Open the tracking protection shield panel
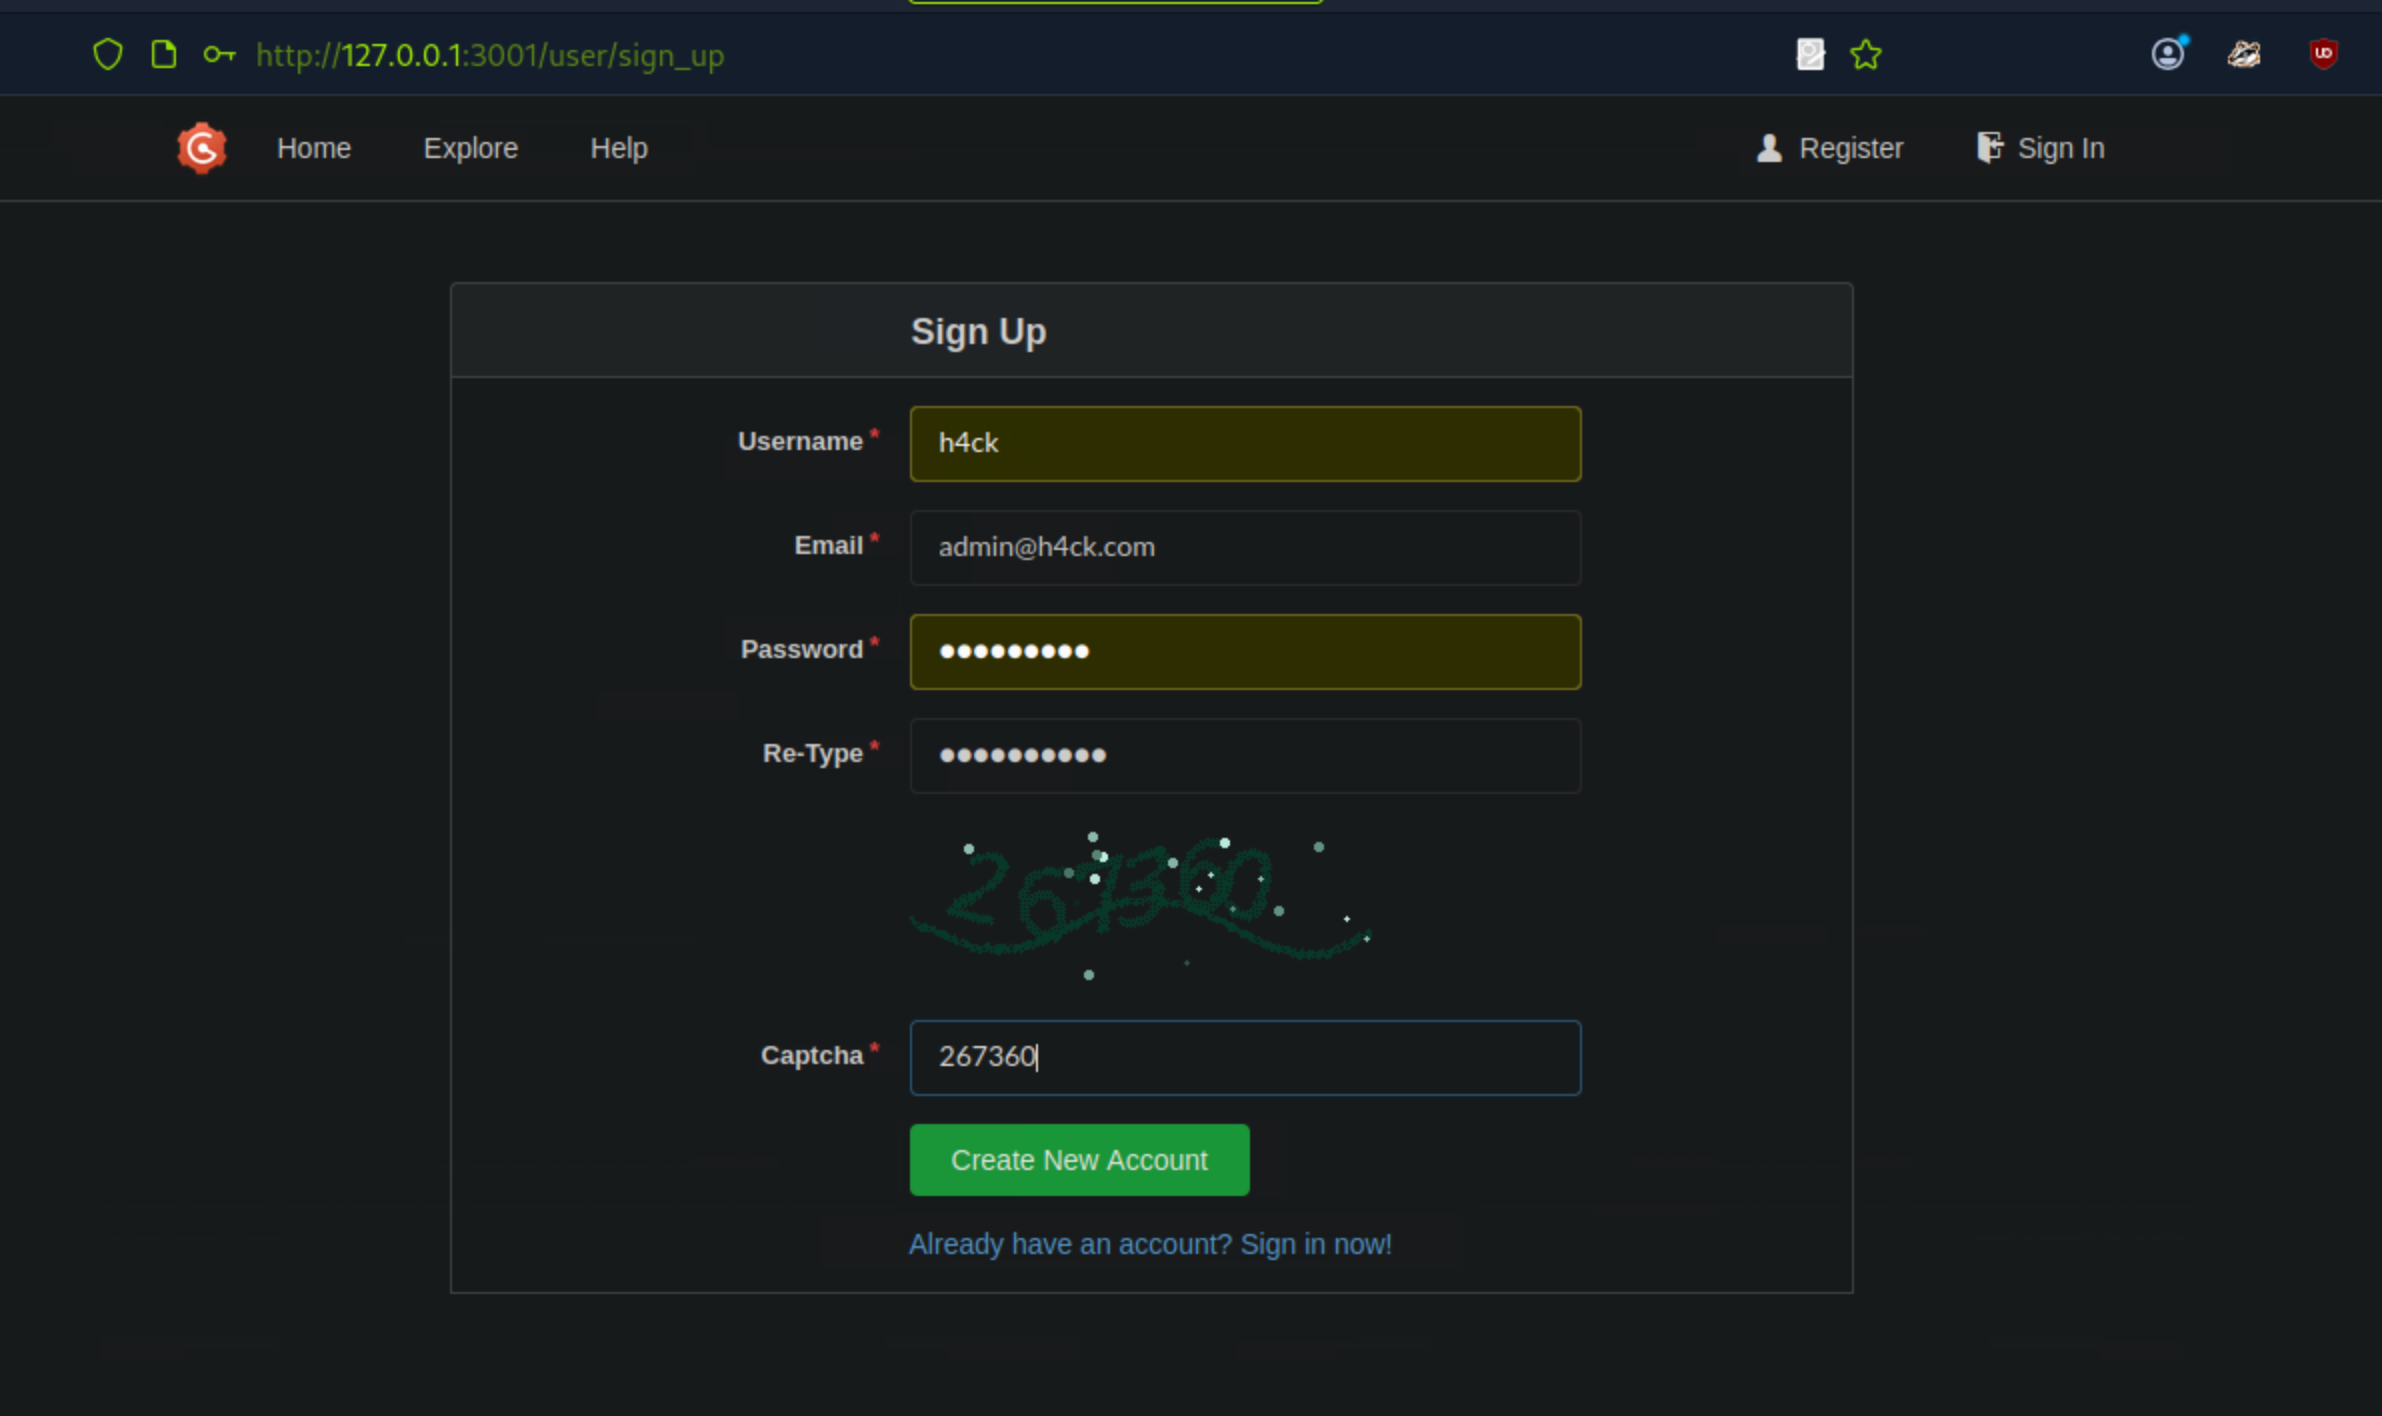Image resolution: width=2382 pixels, height=1416 pixels. (107, 54)
